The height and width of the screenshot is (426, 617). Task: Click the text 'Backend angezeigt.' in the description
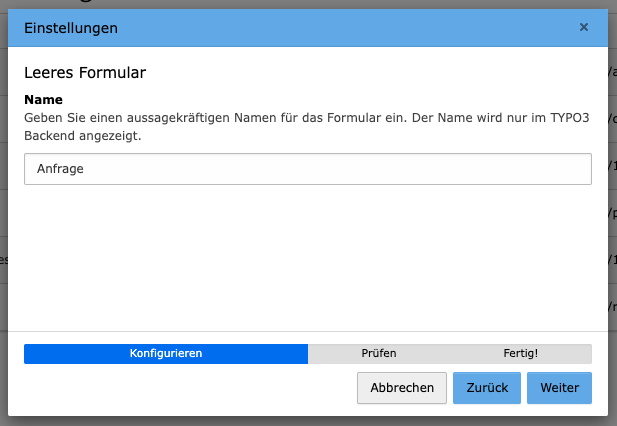point(83,136)
